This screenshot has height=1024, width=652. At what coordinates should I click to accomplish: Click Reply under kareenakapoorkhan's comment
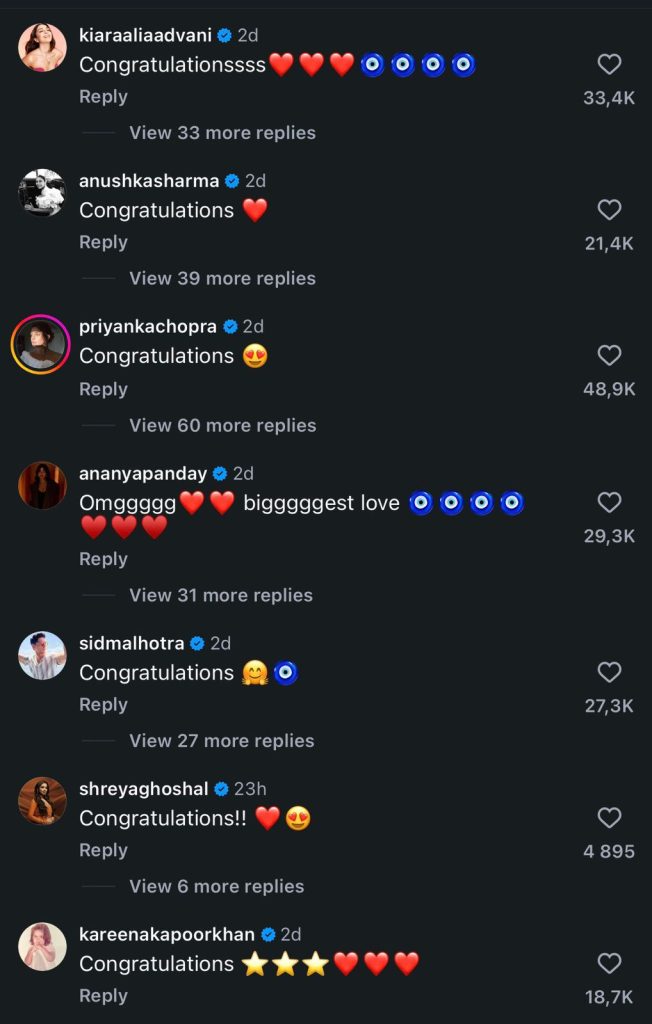pos(103,995)
